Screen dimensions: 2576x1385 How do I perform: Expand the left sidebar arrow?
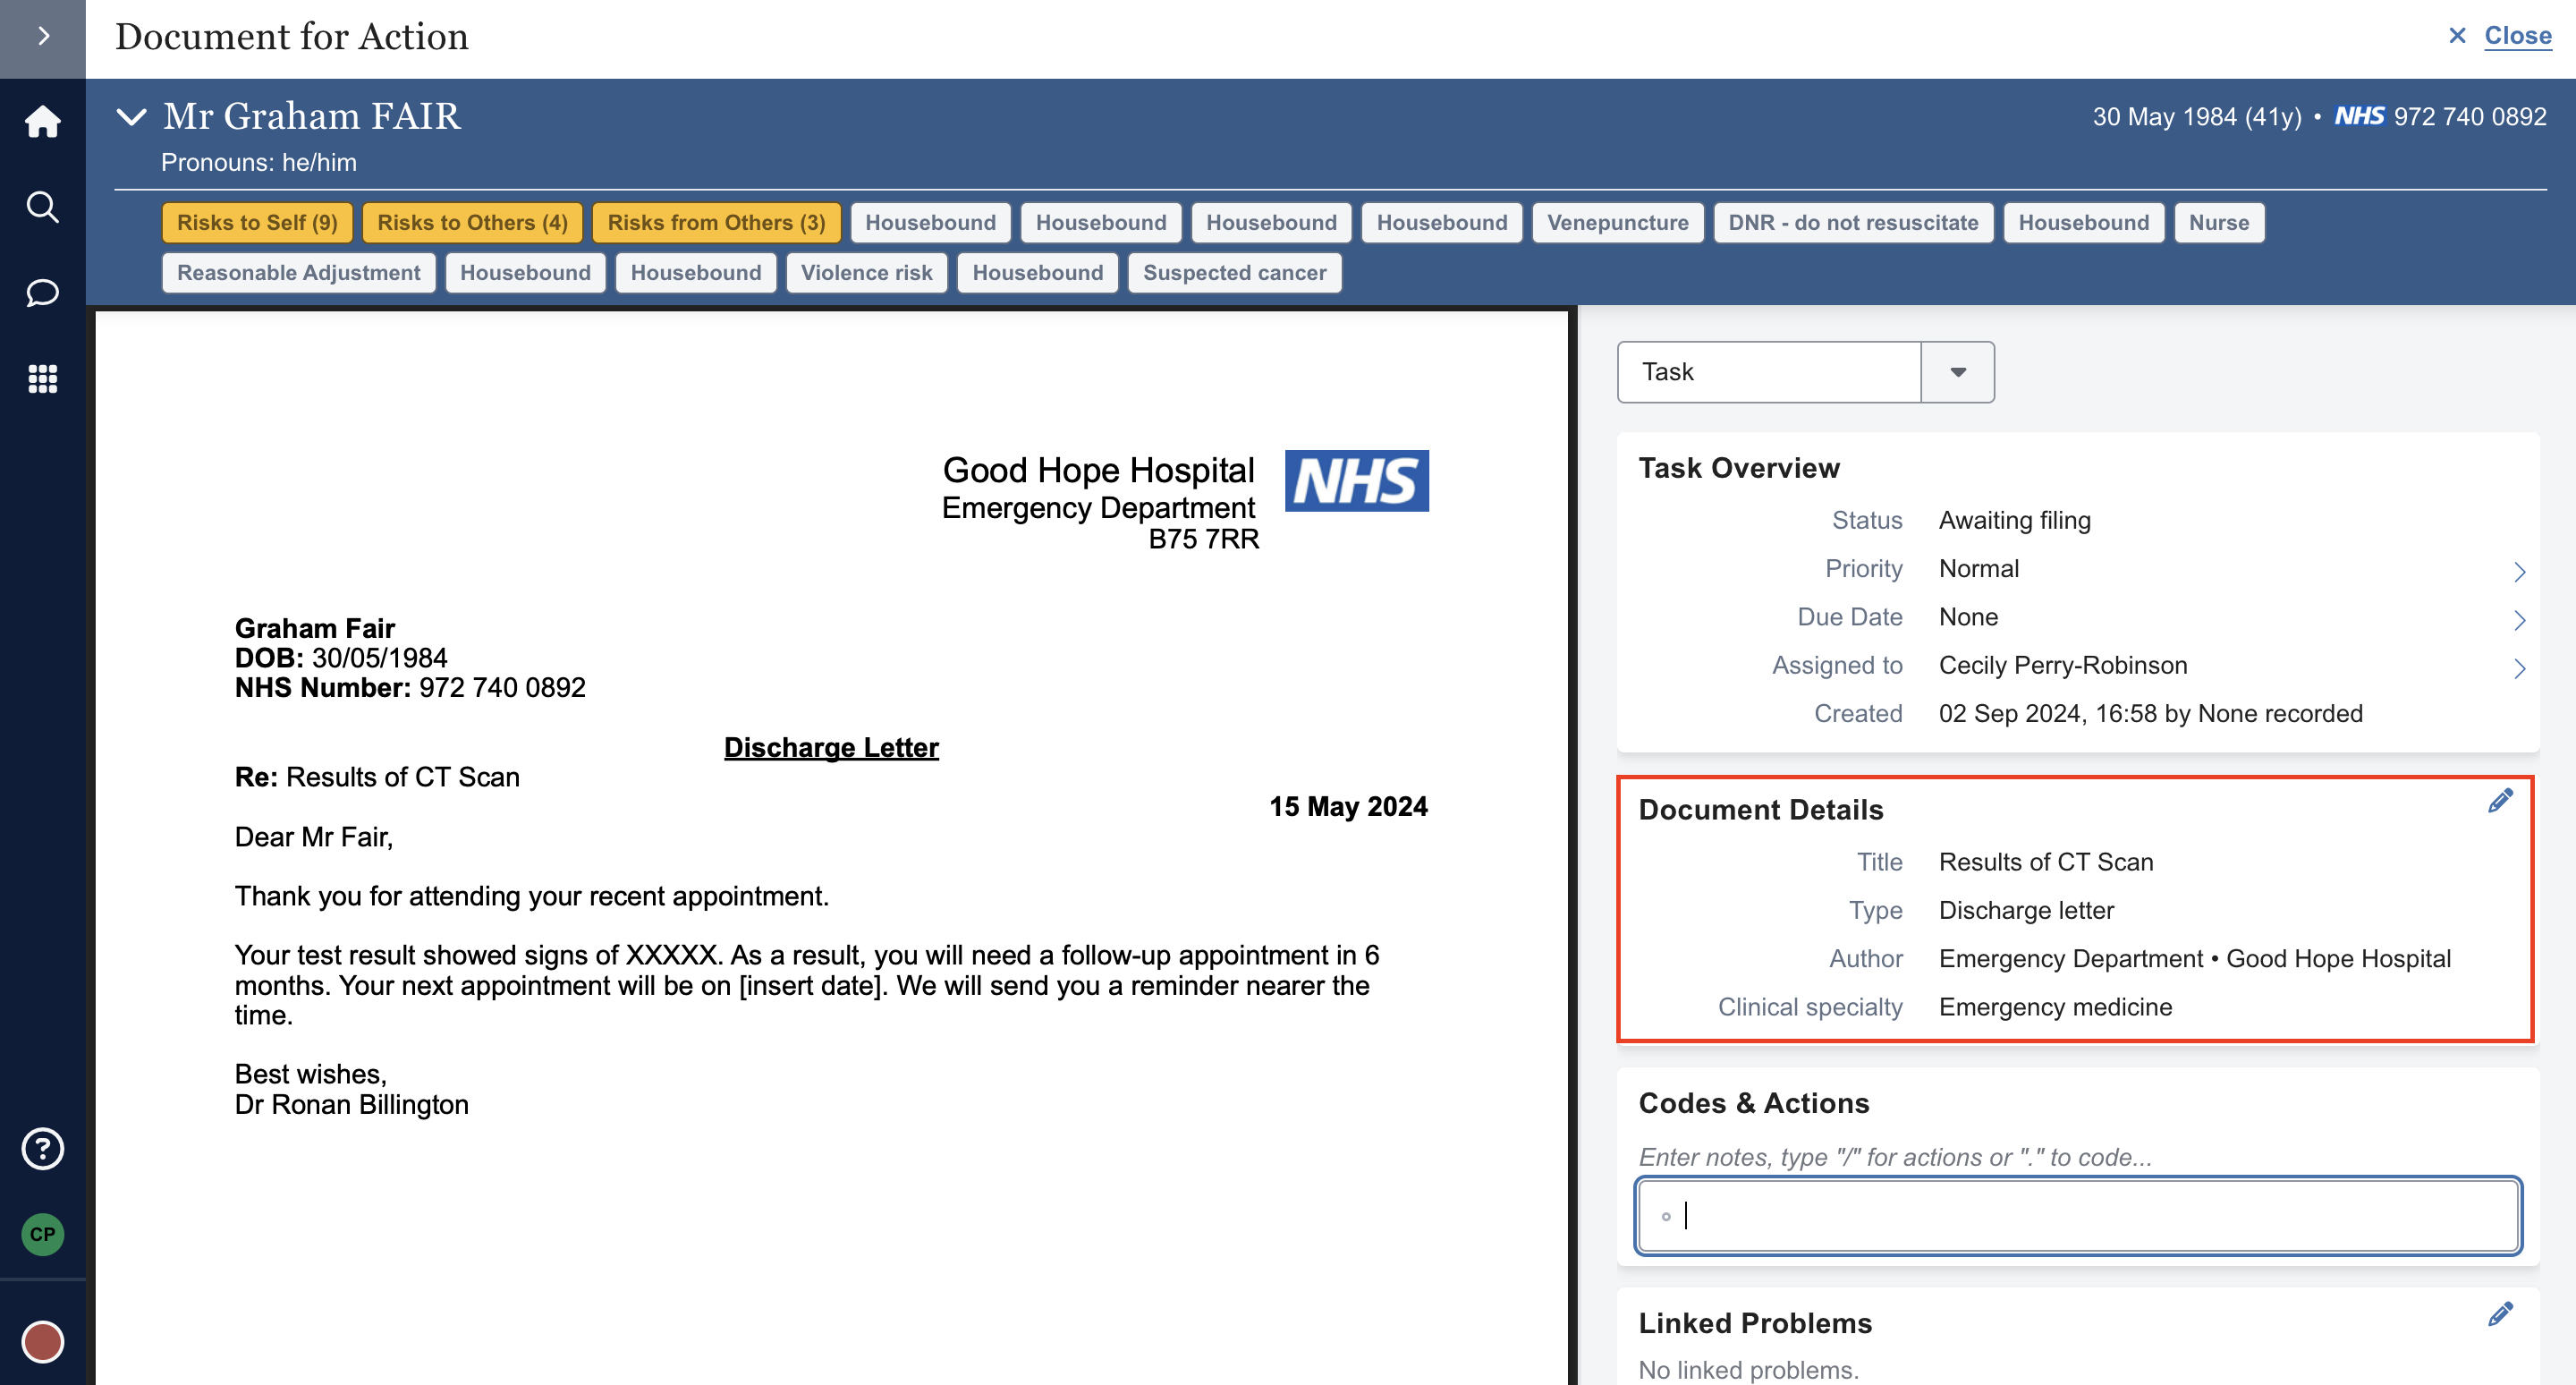(x=42, y=37)
